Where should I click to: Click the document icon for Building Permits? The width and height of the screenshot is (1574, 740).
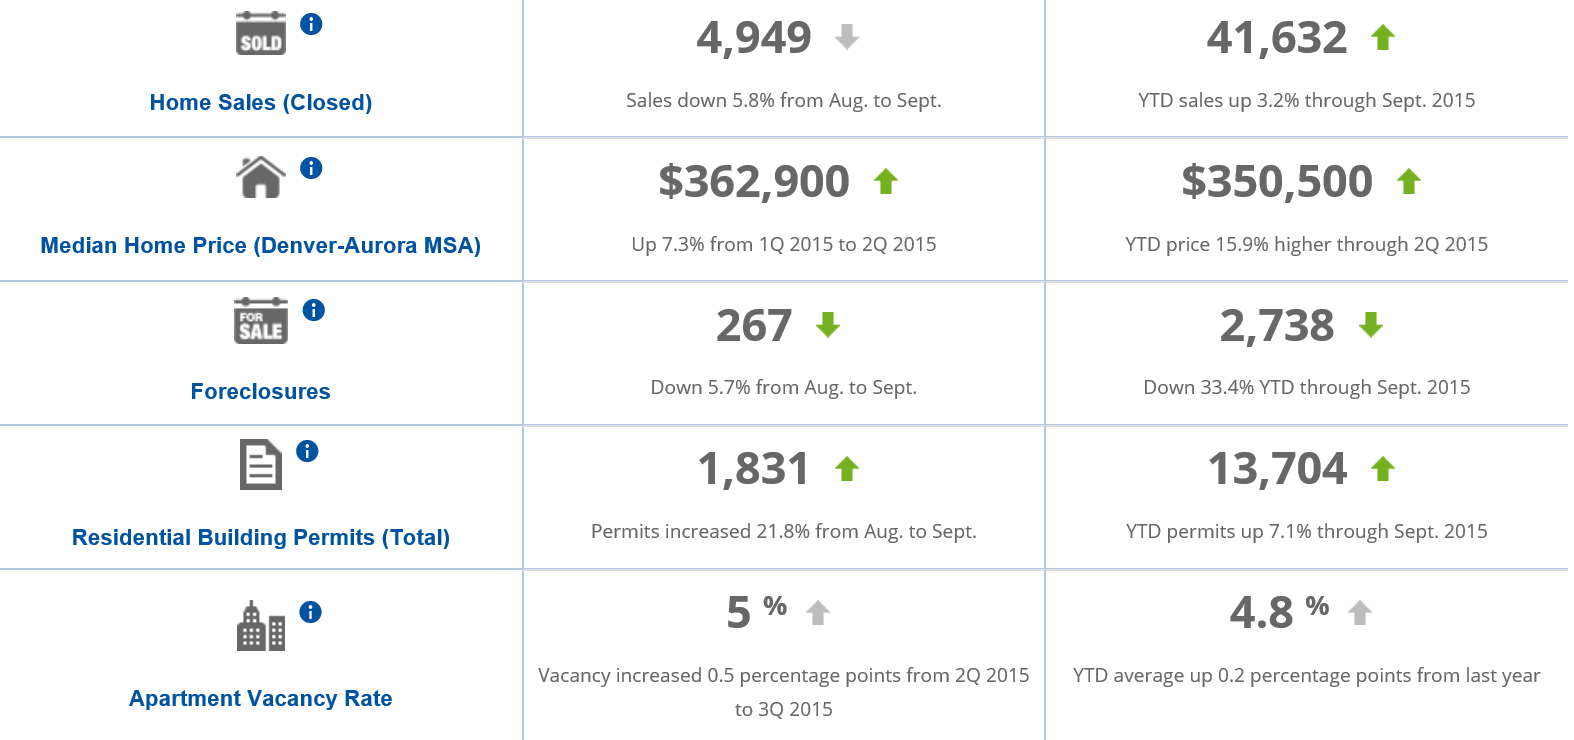[x=261, y=465]
